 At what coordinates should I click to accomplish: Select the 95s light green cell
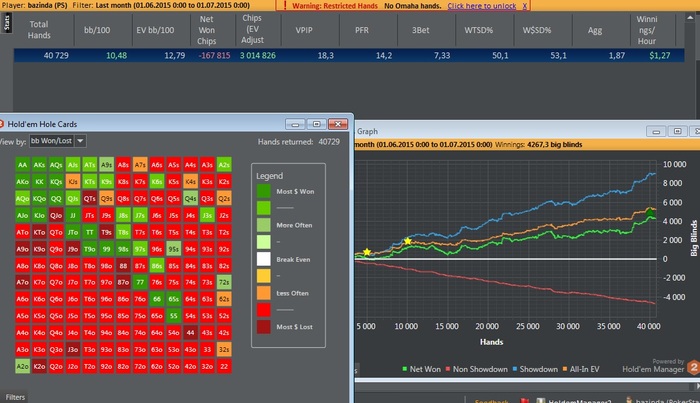click(x=173, y=249)
